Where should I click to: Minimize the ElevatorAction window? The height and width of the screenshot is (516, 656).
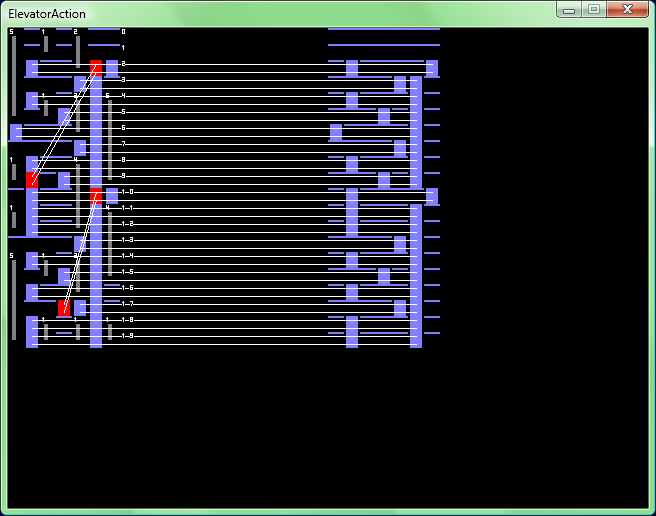[569, 10]
